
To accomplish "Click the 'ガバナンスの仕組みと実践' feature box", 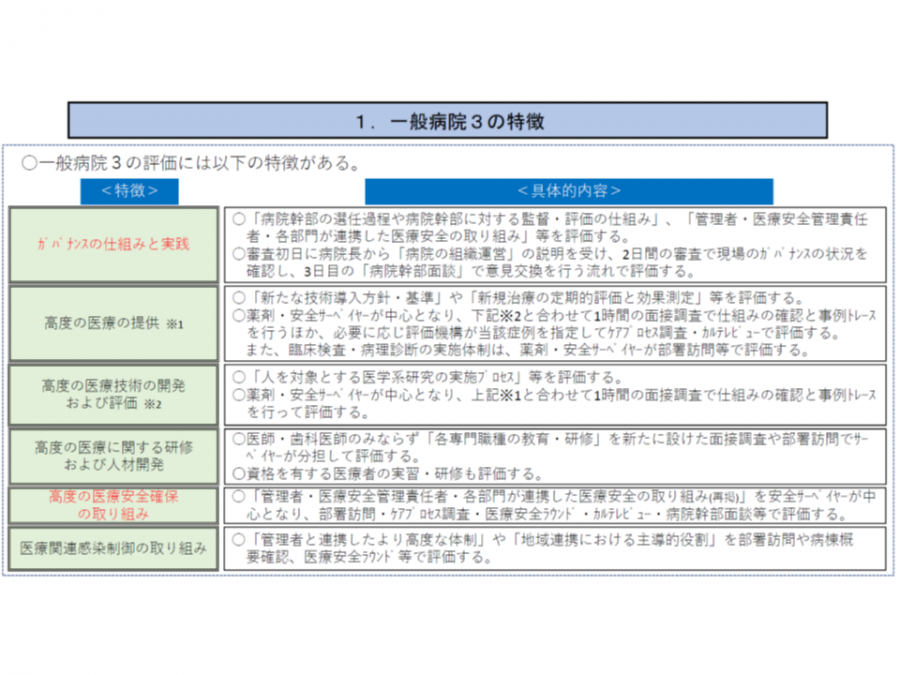I will pyautogui.click(x=113, y=244).
